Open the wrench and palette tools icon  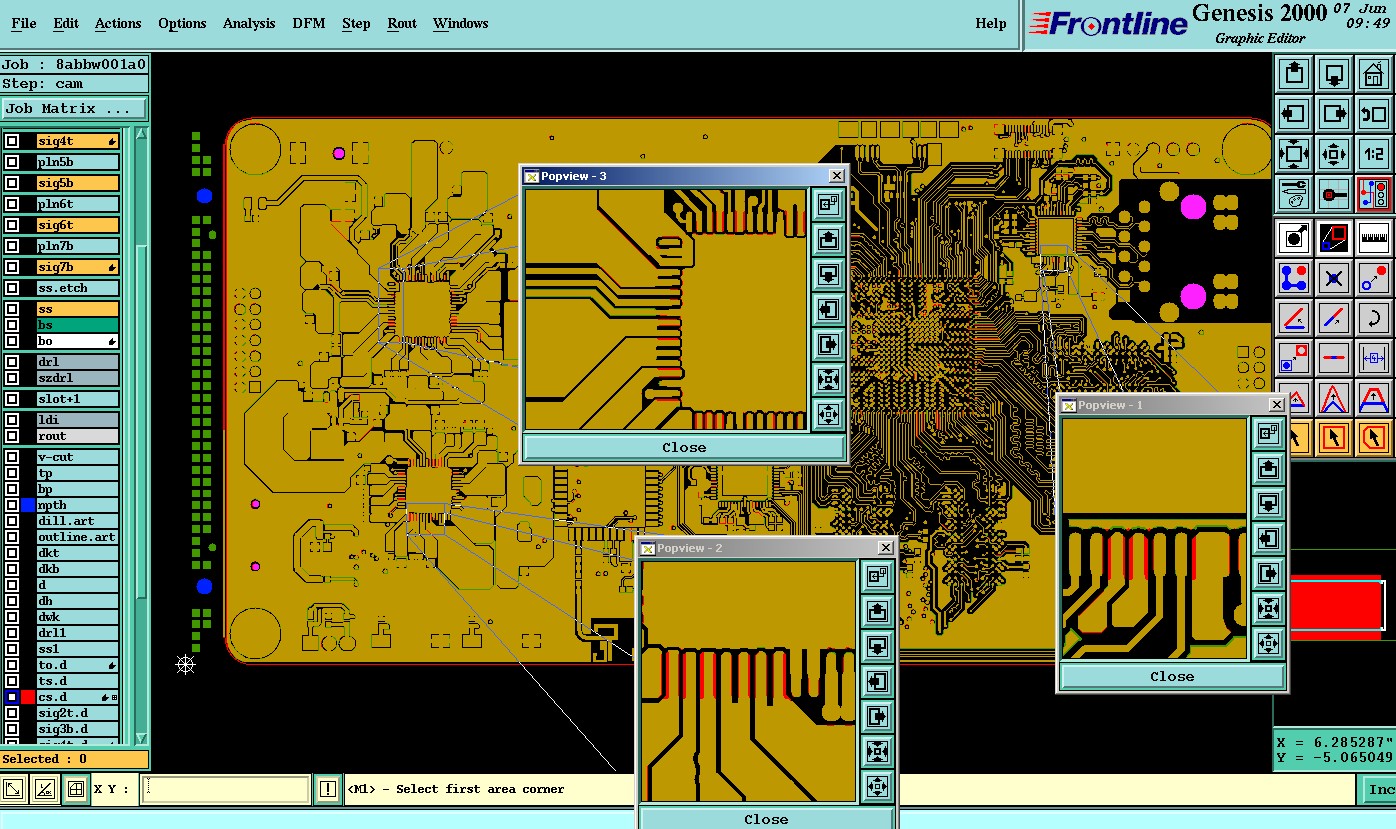click(x=1294, y=194)
